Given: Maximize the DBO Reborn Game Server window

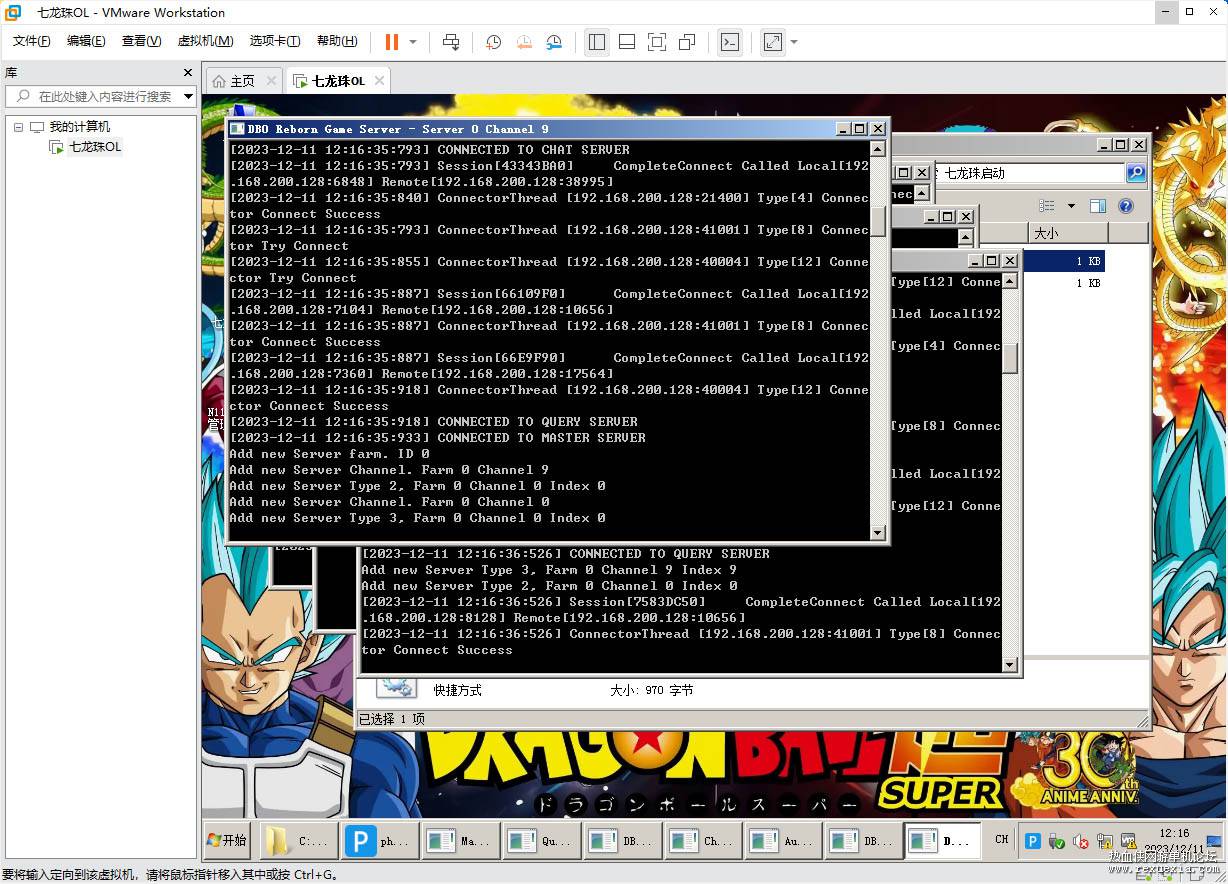Looking at the screenshot, I should 860,129.
